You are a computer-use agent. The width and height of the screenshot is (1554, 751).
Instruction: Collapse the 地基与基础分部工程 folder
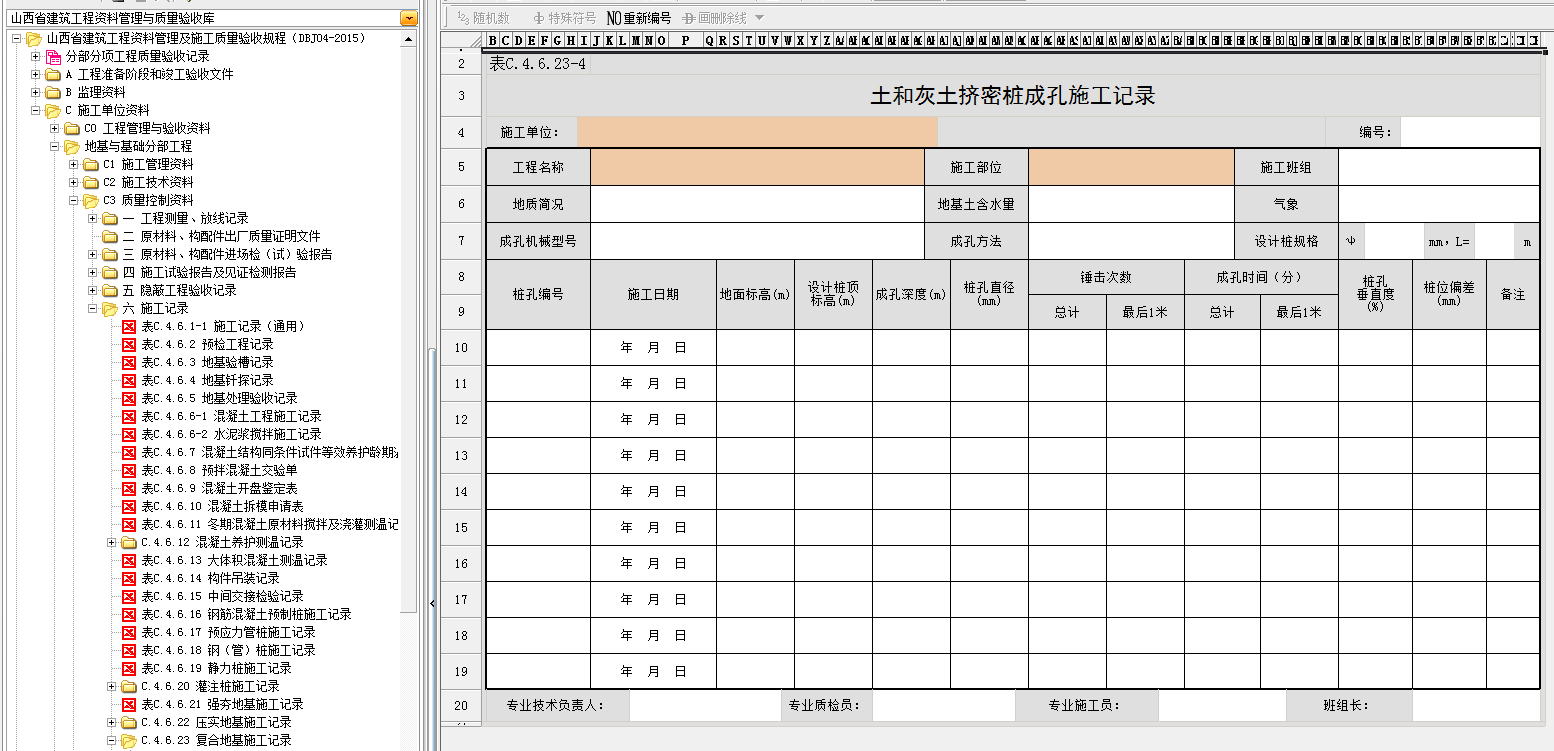click(x=55, y=146)
